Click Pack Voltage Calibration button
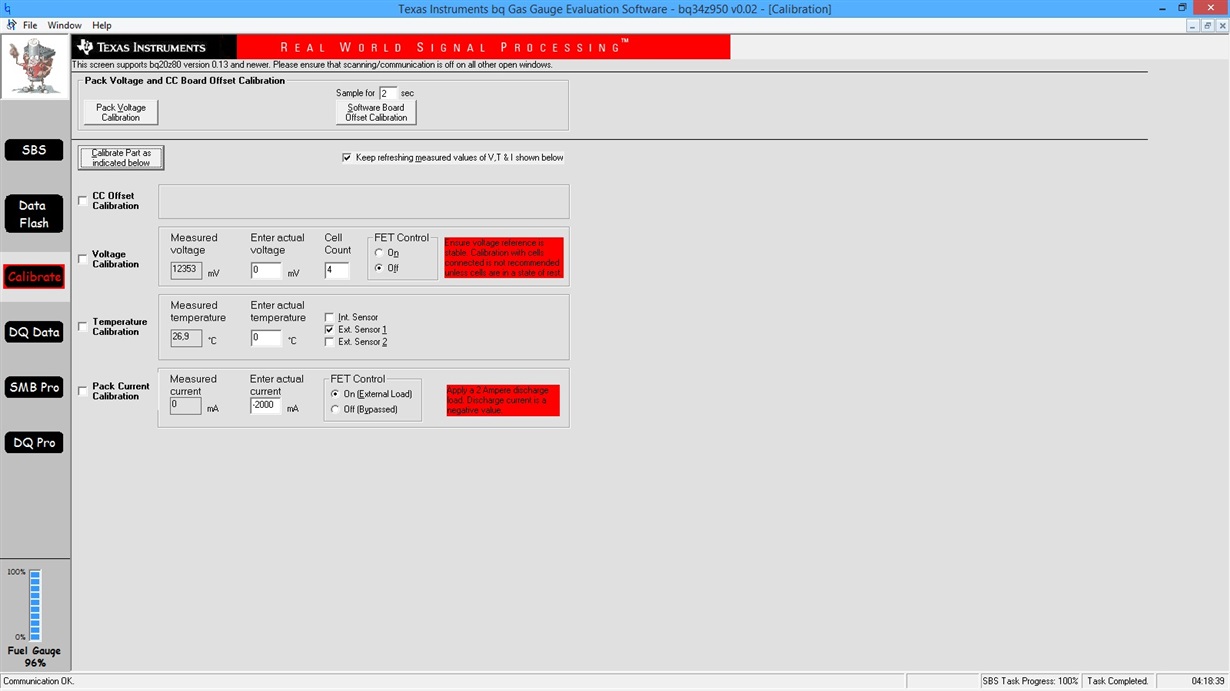 click(120, 112)
